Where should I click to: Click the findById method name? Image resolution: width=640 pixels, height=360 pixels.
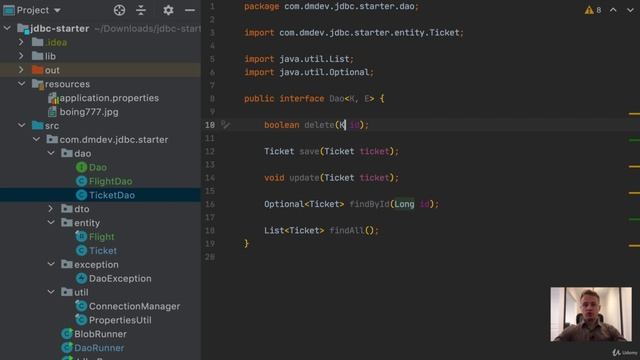[x=369, y=204]
